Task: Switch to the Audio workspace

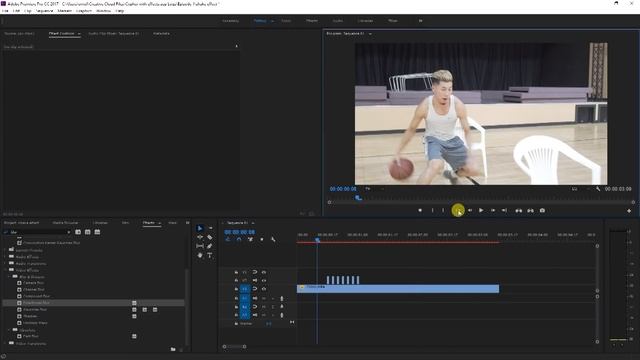Action: point(338,20)
